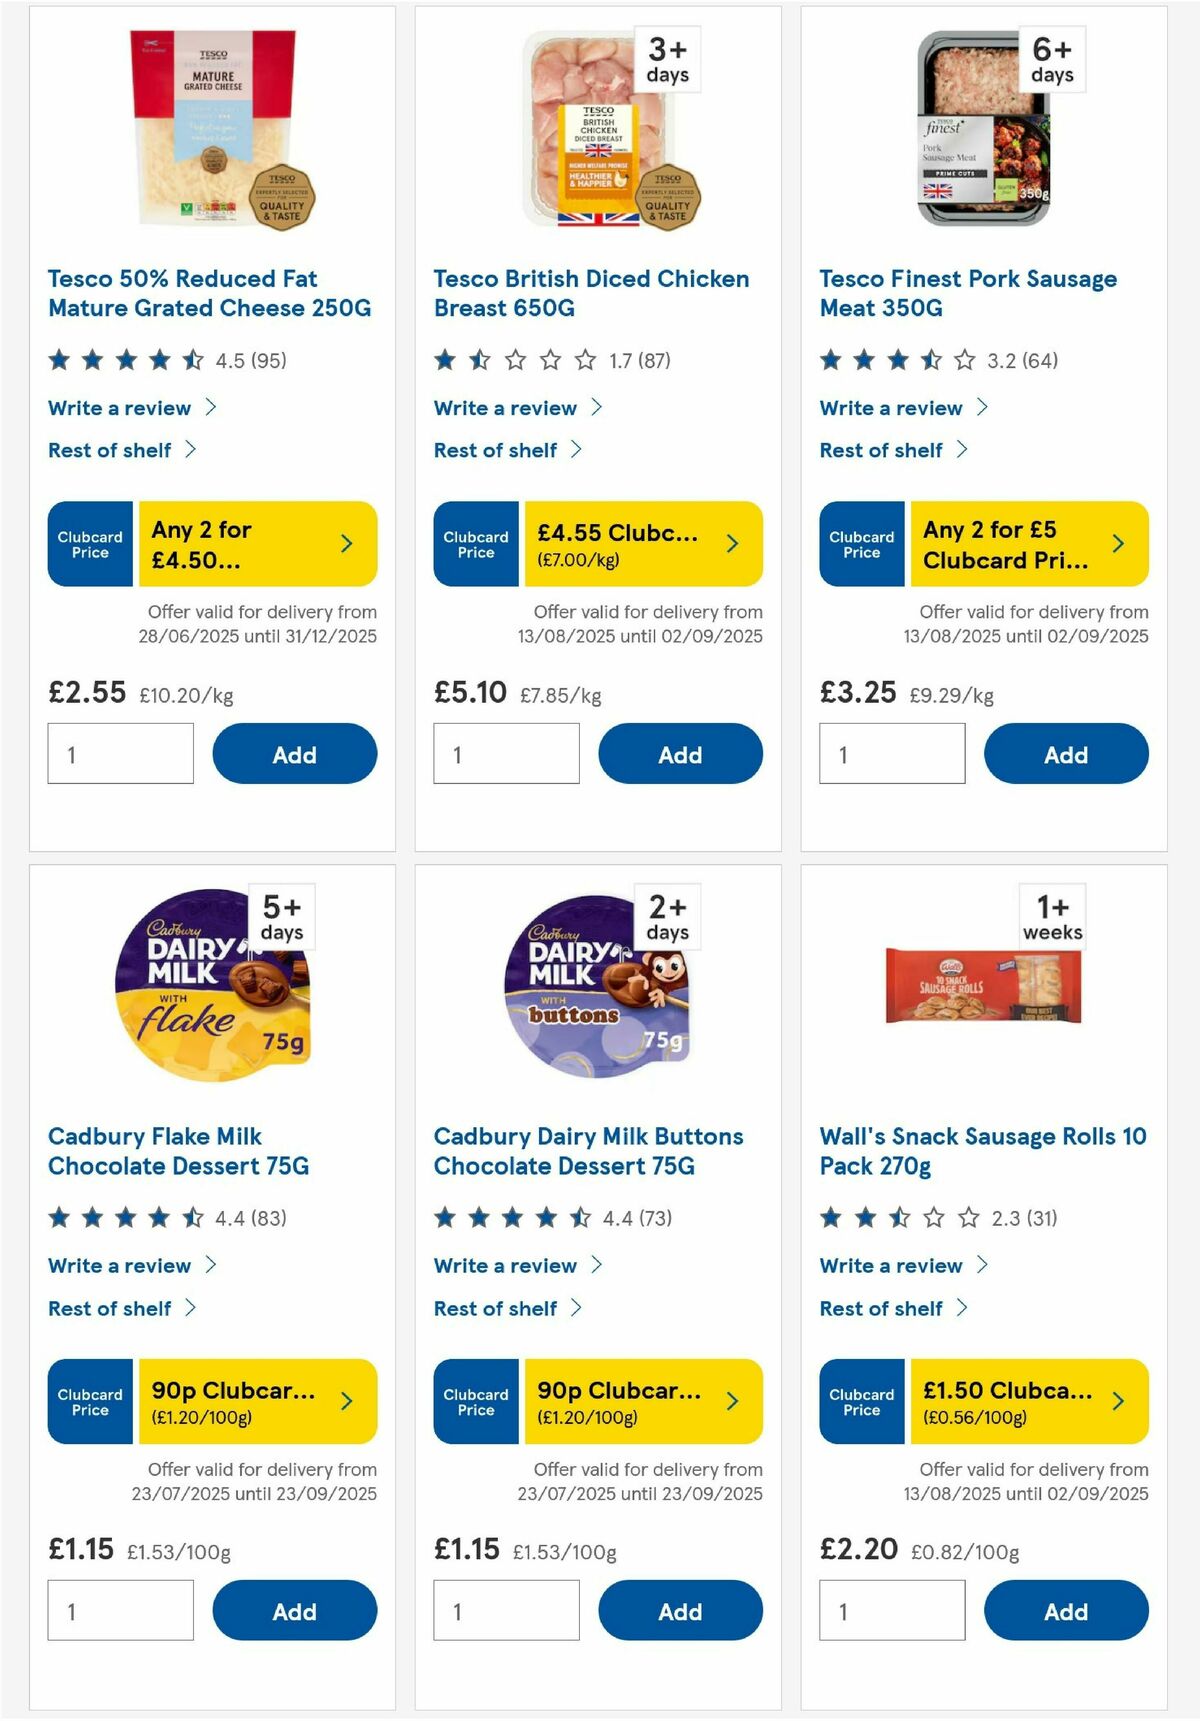
Task: Open the 90p Clubcard offer arrow for Buttons dessert
Action: pos(732,1402)
